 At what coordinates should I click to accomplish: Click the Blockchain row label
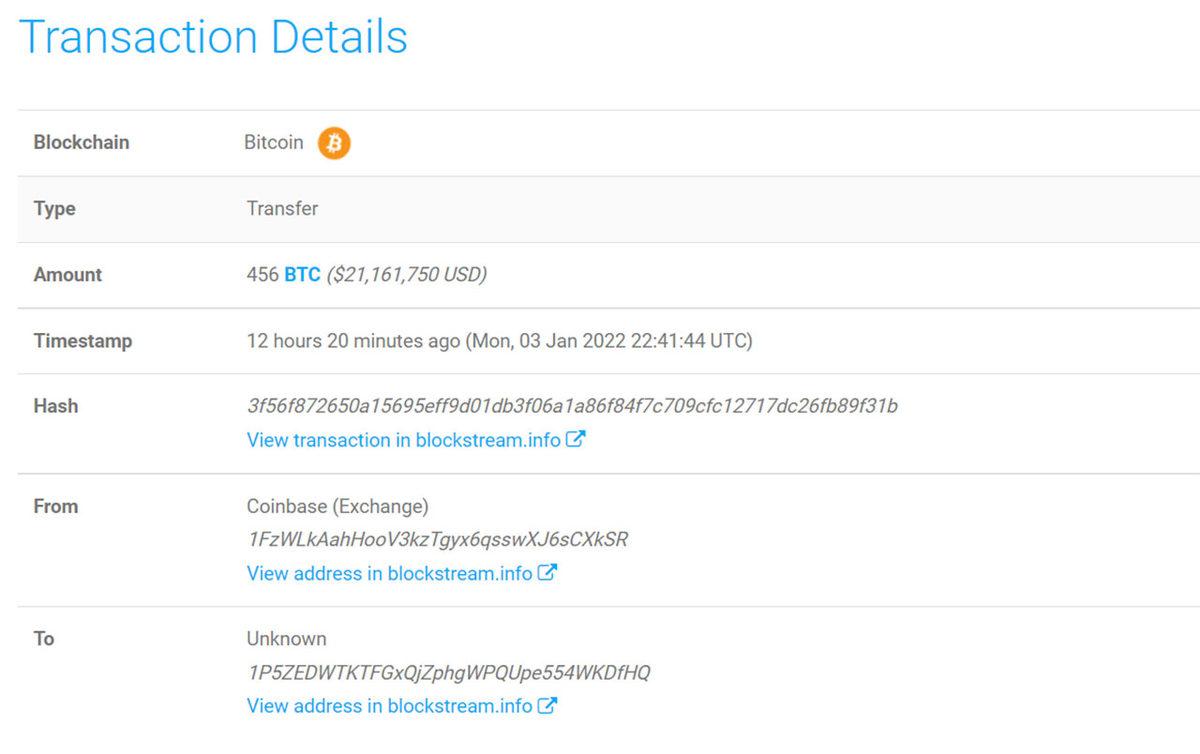pyautogui.click(x=81, y=142)
